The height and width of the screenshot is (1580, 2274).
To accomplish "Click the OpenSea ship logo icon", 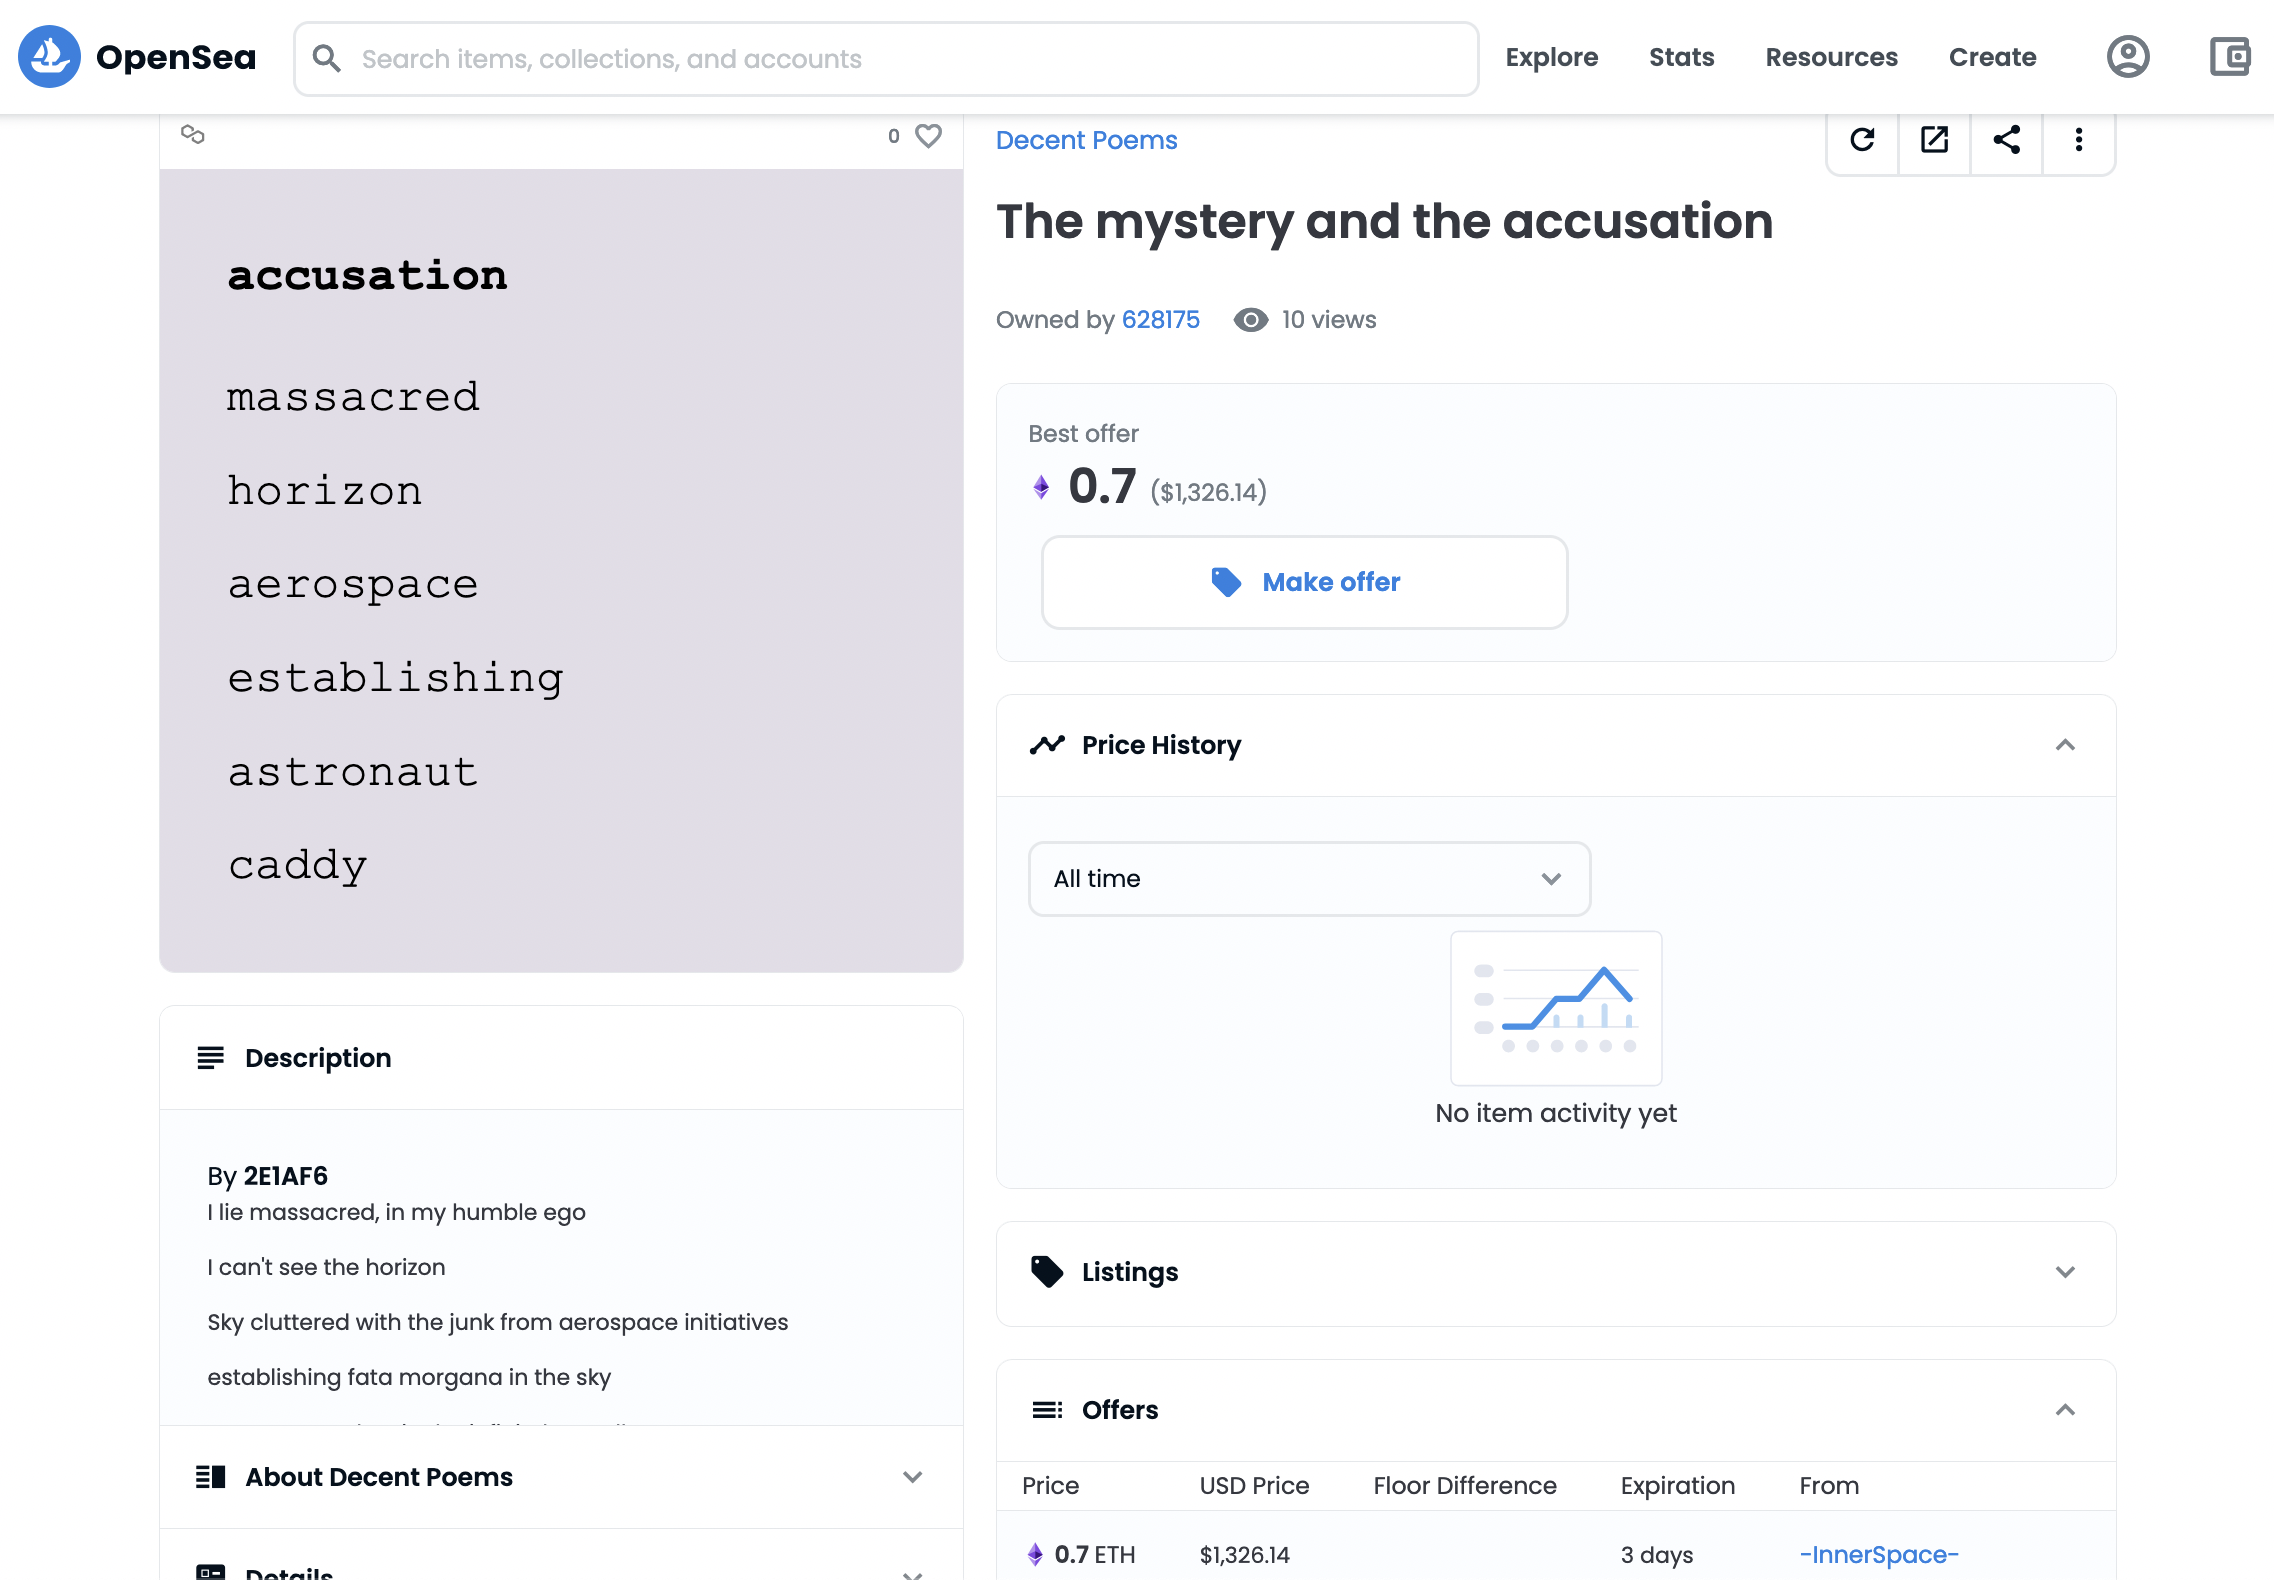I will (49, 57).
